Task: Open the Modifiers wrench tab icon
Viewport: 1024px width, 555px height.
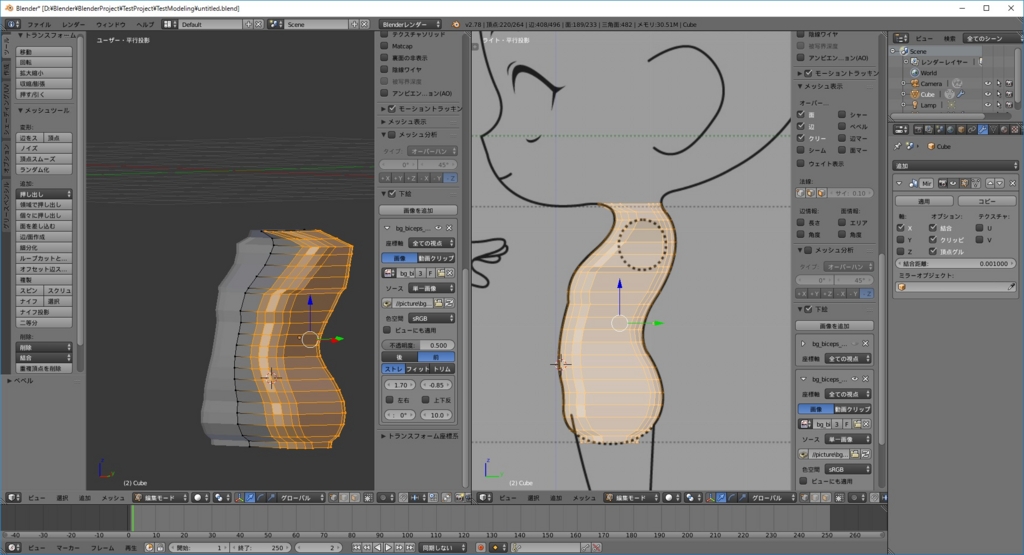Action: (x=983, y=129)
